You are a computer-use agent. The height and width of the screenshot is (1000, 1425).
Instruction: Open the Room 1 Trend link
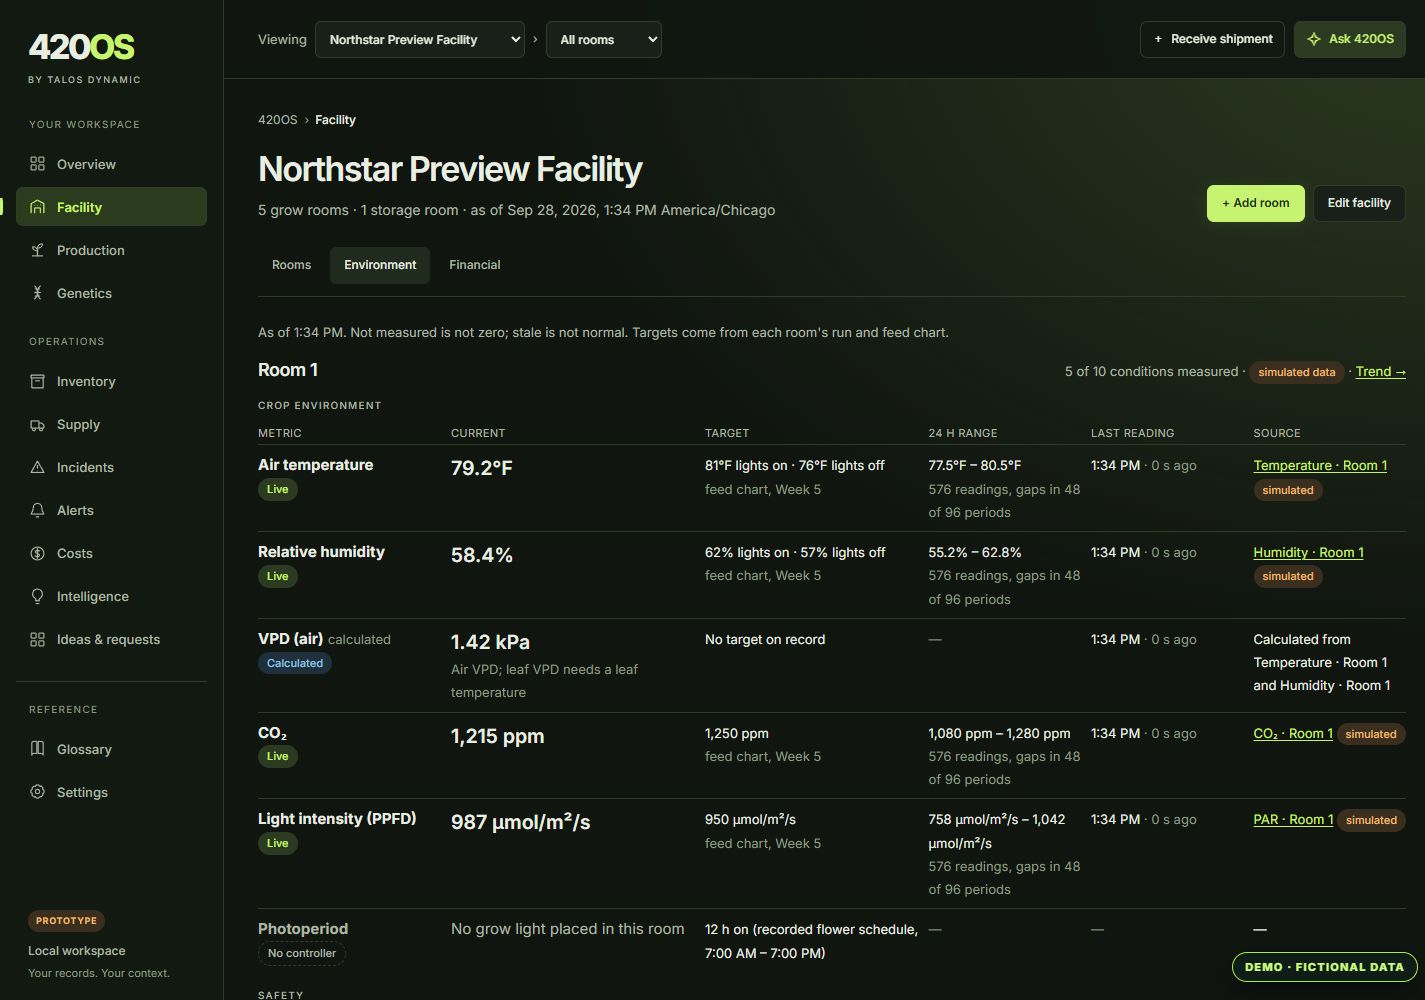click(x=1381, y=372)
